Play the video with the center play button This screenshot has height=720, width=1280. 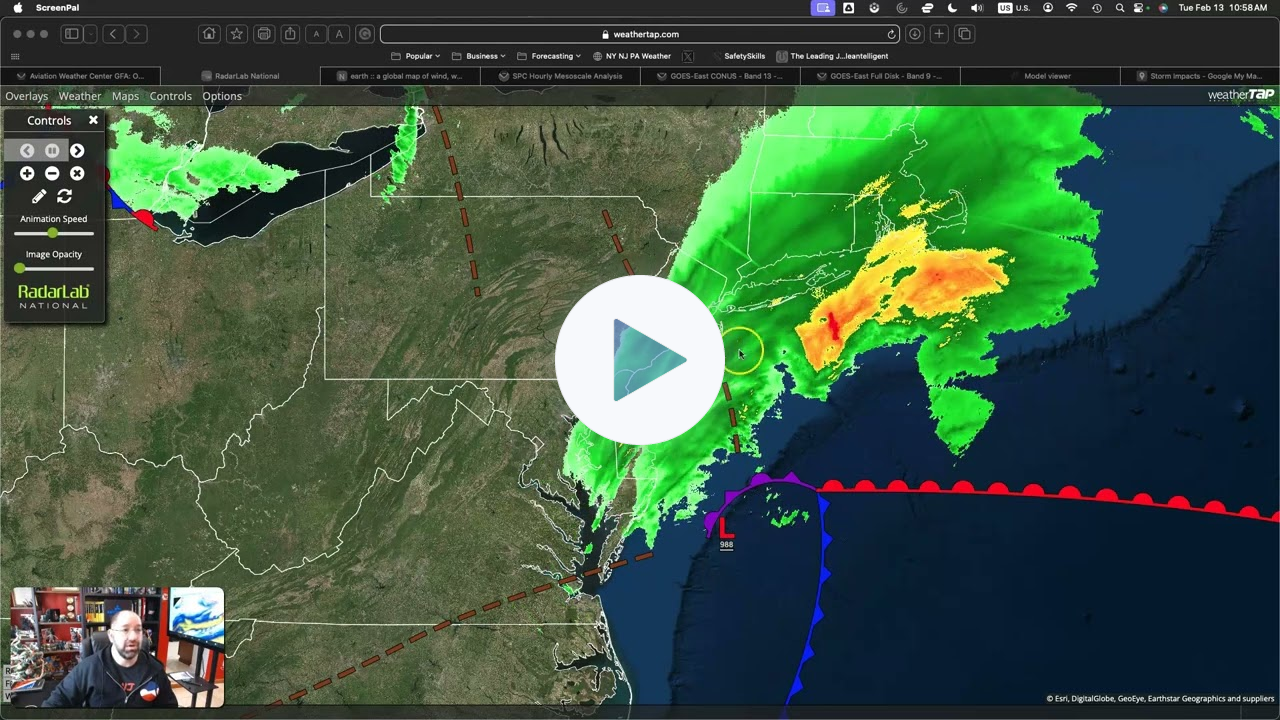click(640, 360)
